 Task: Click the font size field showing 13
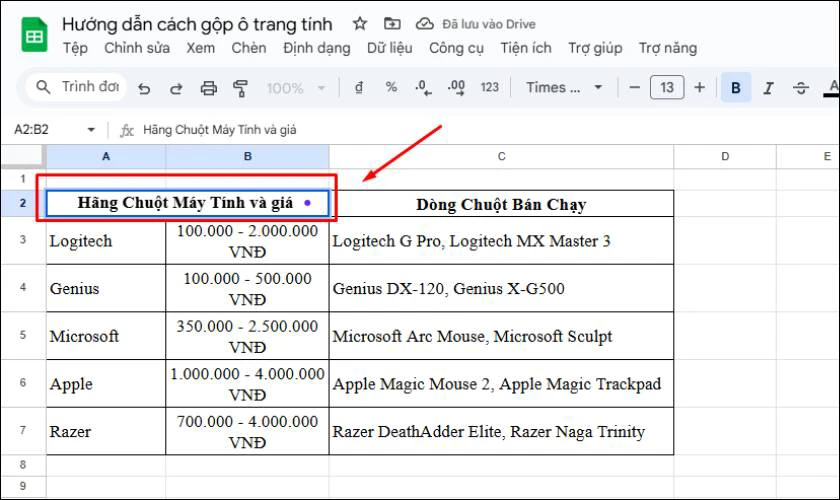[x=667, y=87]
